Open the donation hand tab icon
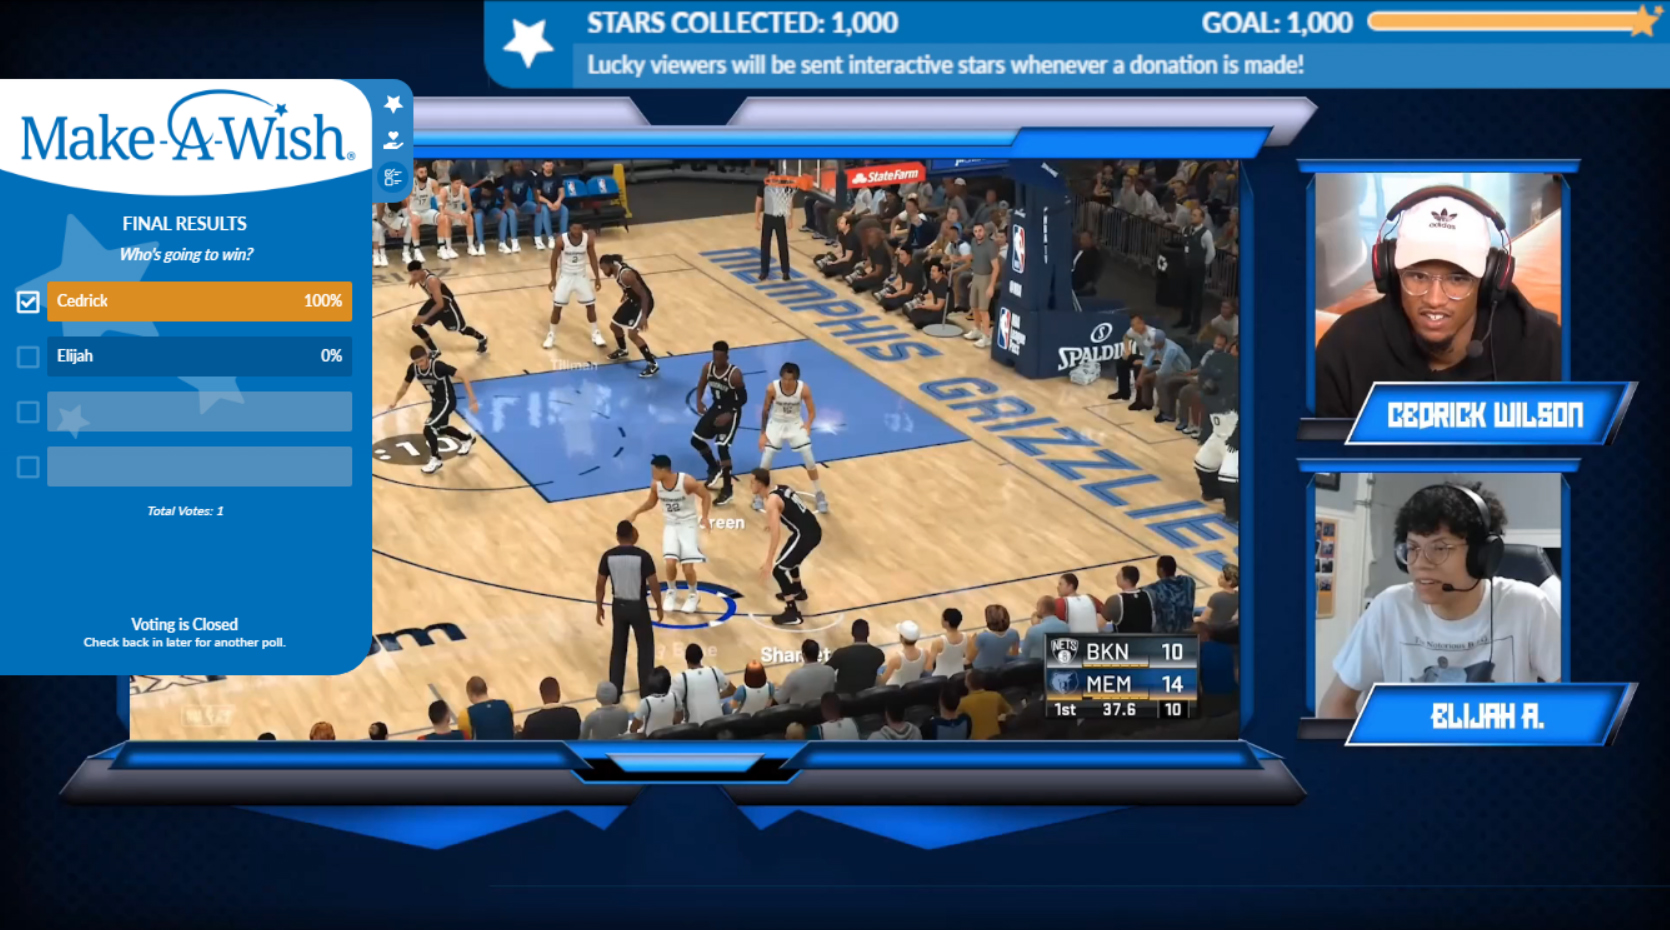 coord(393,140)
